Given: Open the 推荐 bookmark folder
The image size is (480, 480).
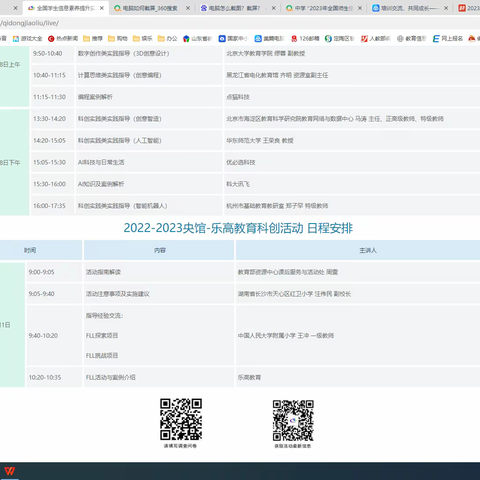Looking at the screenshot, I should tap(93, 39).
